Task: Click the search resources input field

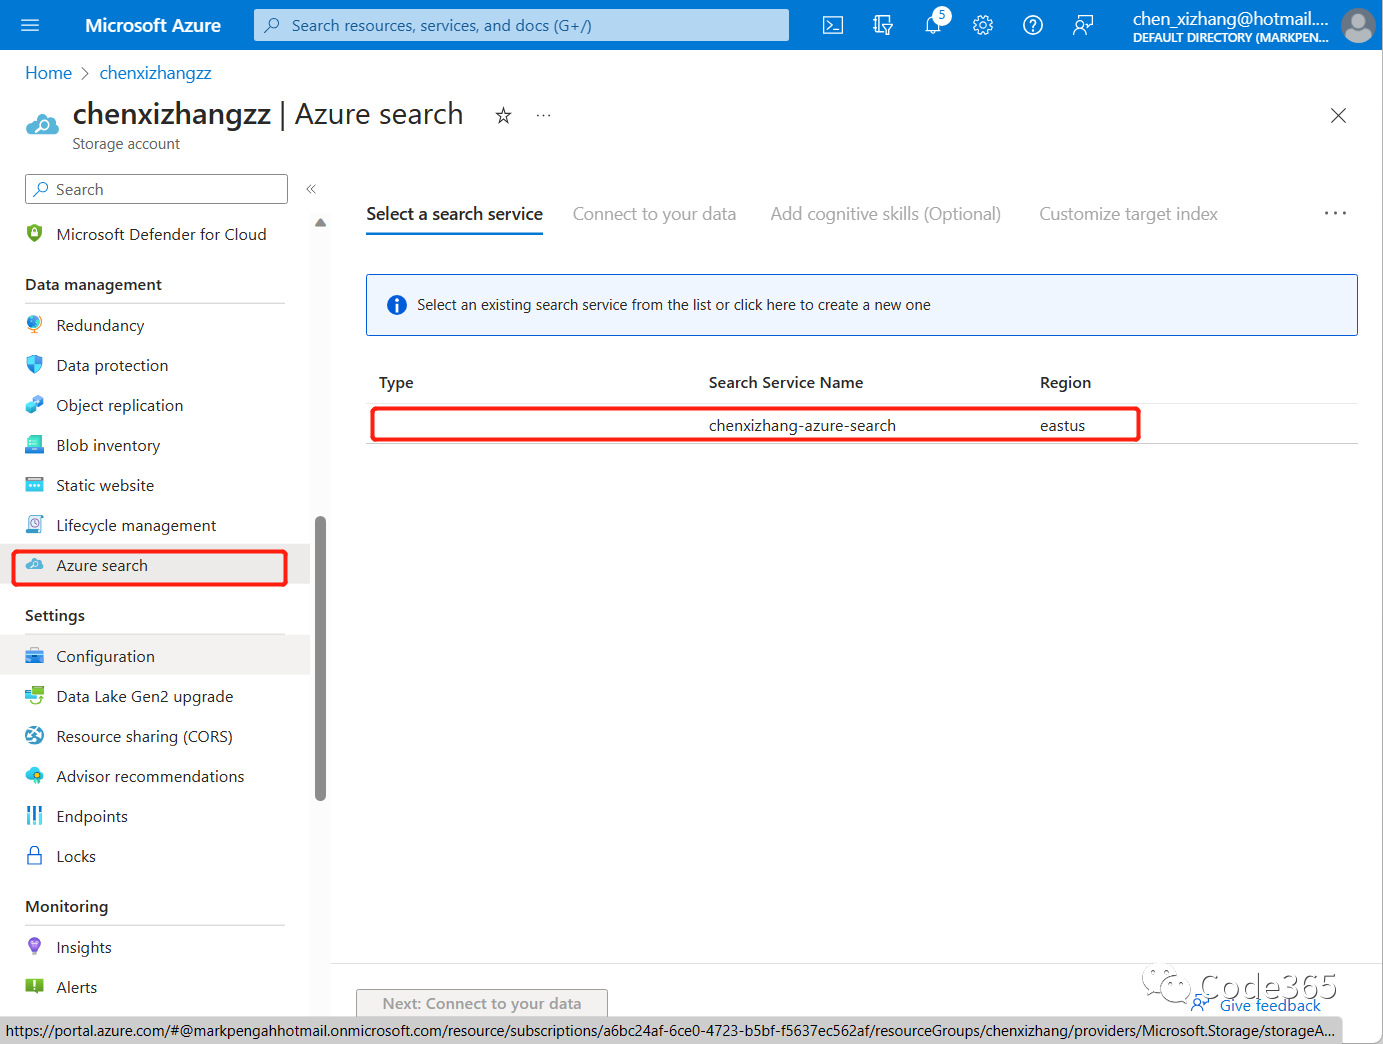Action: coord(520,24)
